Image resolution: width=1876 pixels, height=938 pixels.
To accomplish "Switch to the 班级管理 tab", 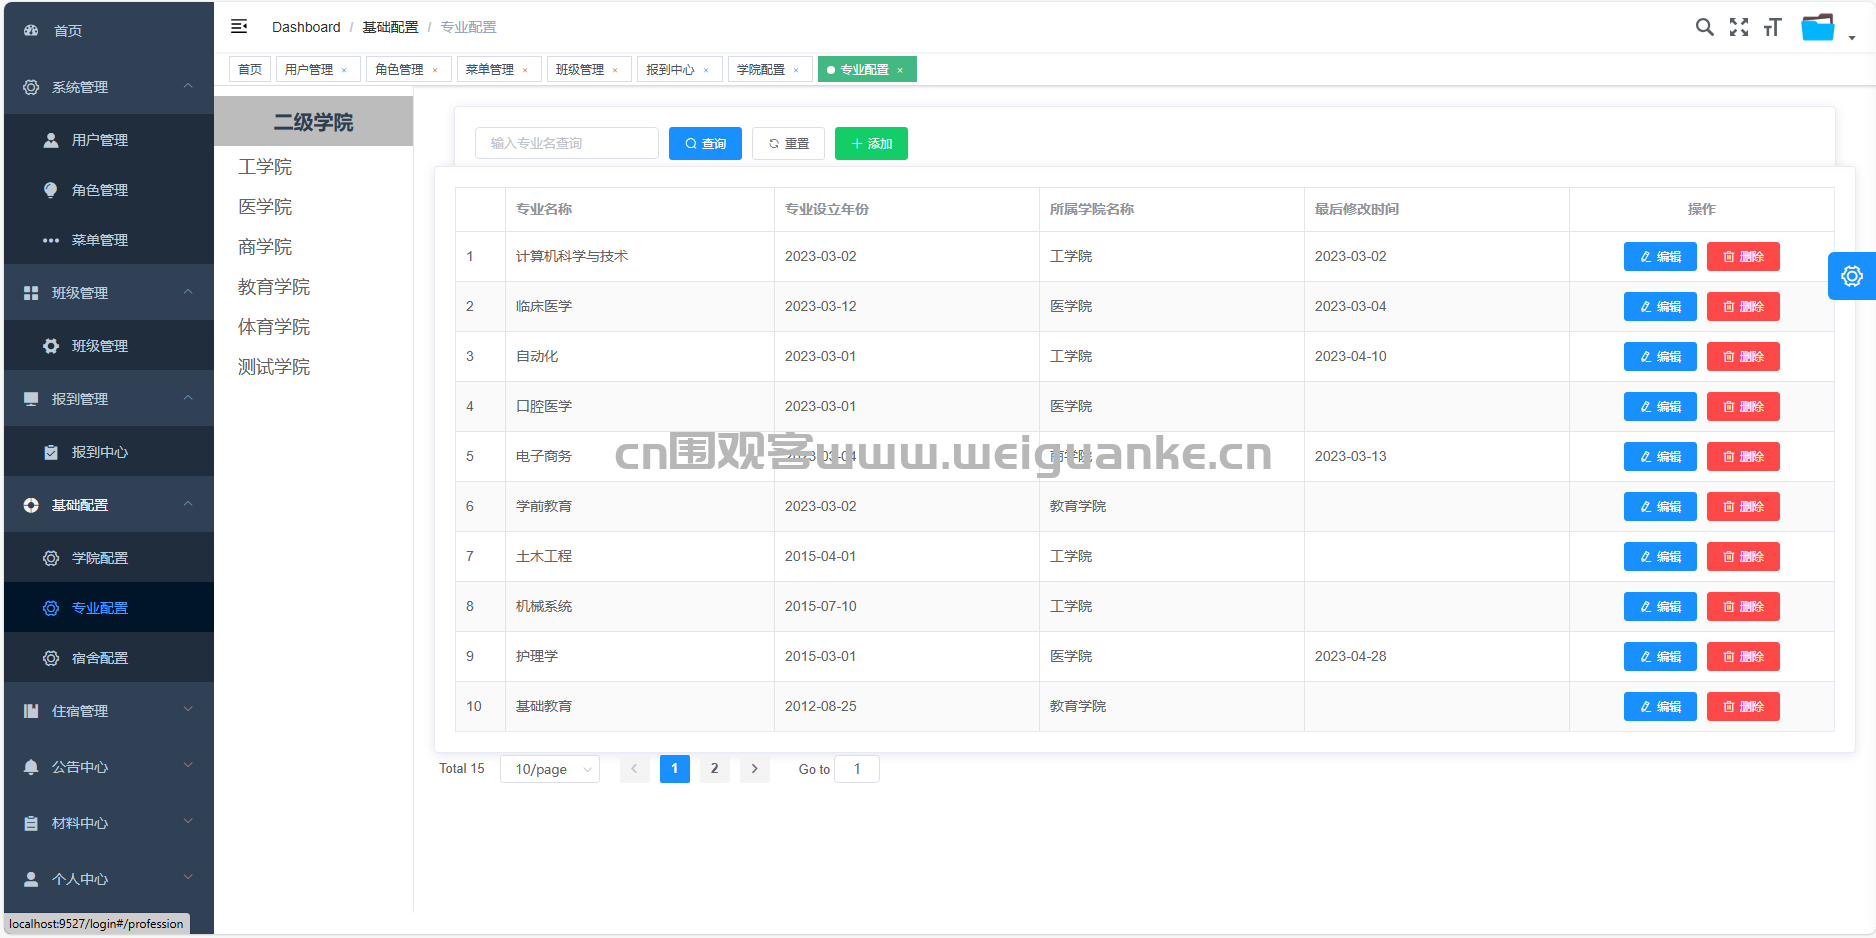I will pos(589,69).
